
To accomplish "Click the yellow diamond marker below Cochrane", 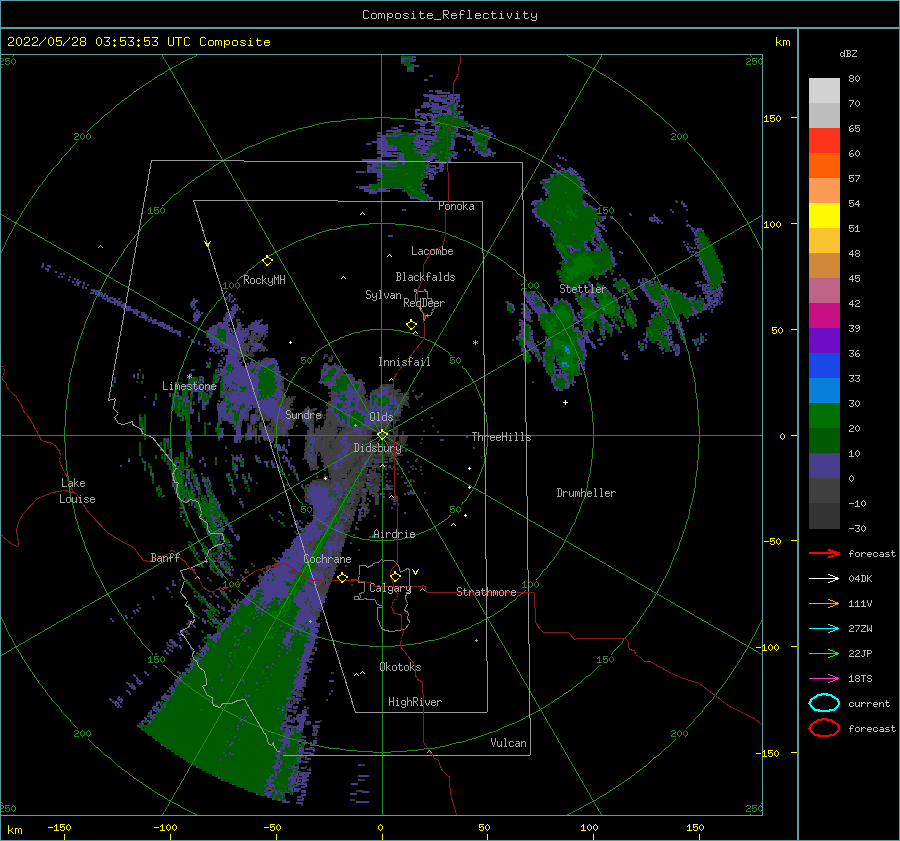I will 343,577.
